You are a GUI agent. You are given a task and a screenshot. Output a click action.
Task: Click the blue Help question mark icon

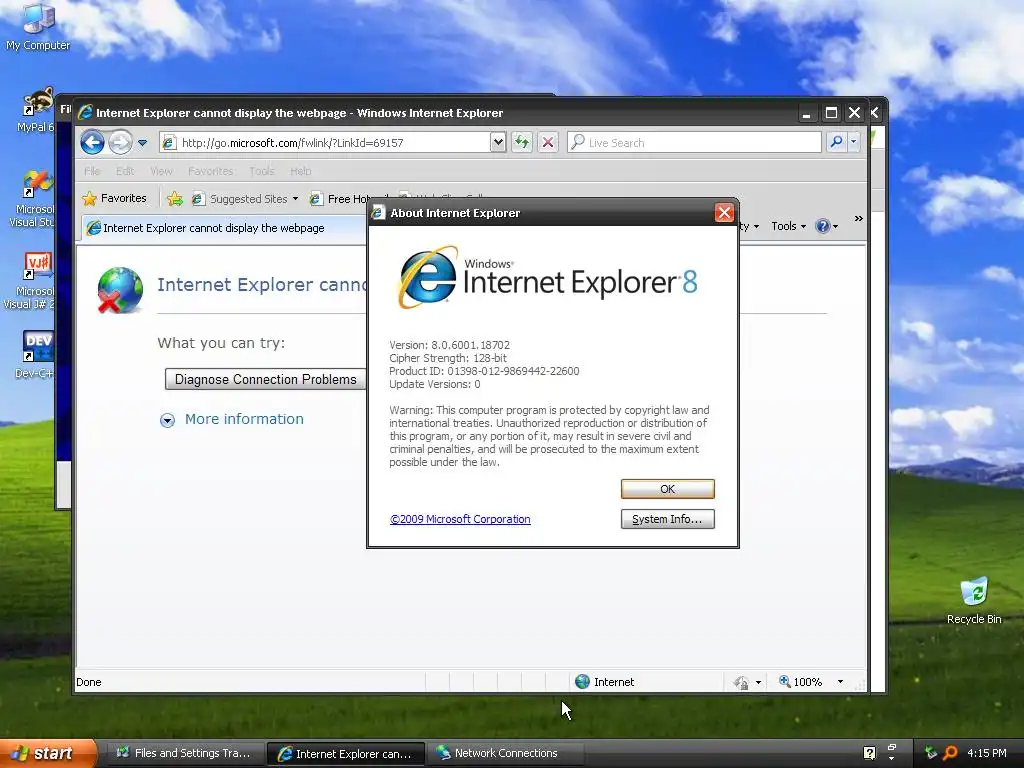[x=822, y=226]
